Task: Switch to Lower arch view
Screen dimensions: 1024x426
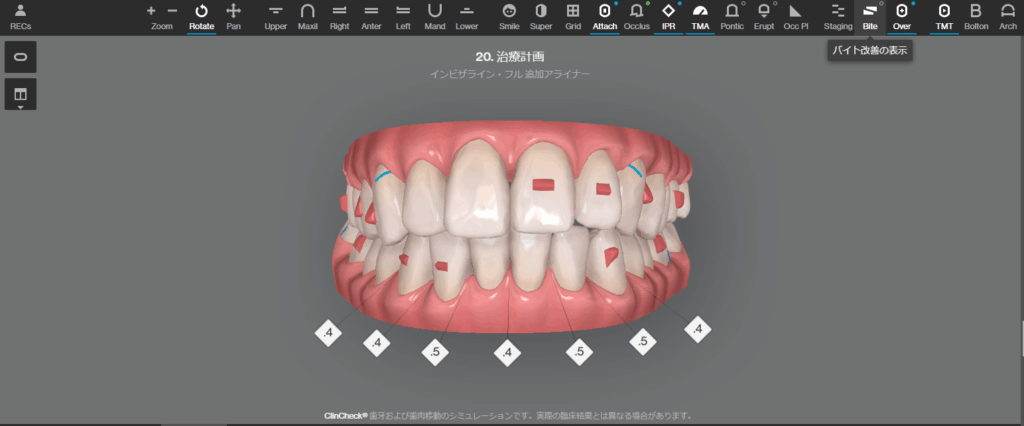Action: click(467, 17)
